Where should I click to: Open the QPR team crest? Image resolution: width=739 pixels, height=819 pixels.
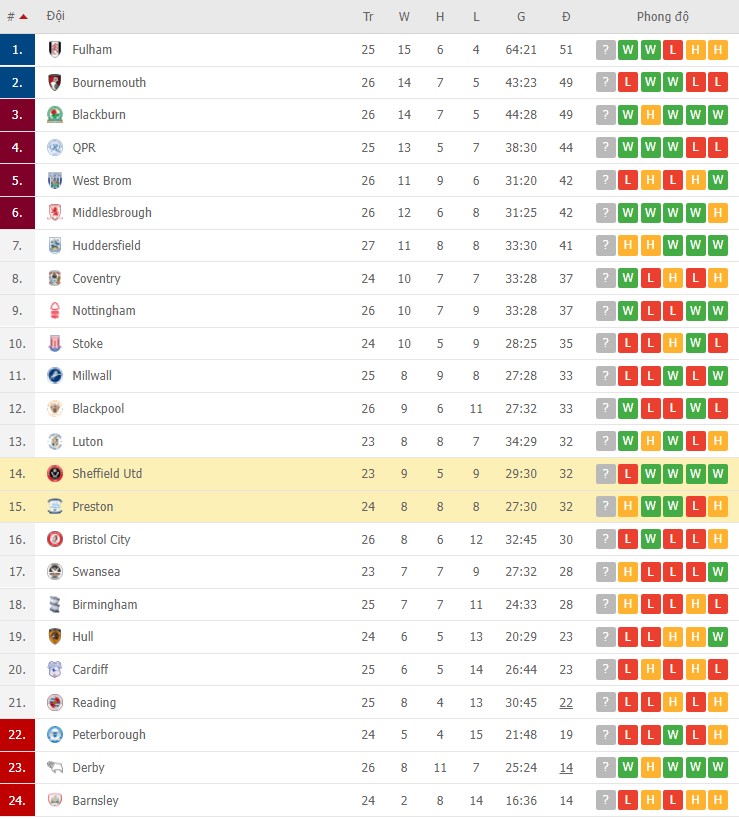pos(54,147)
